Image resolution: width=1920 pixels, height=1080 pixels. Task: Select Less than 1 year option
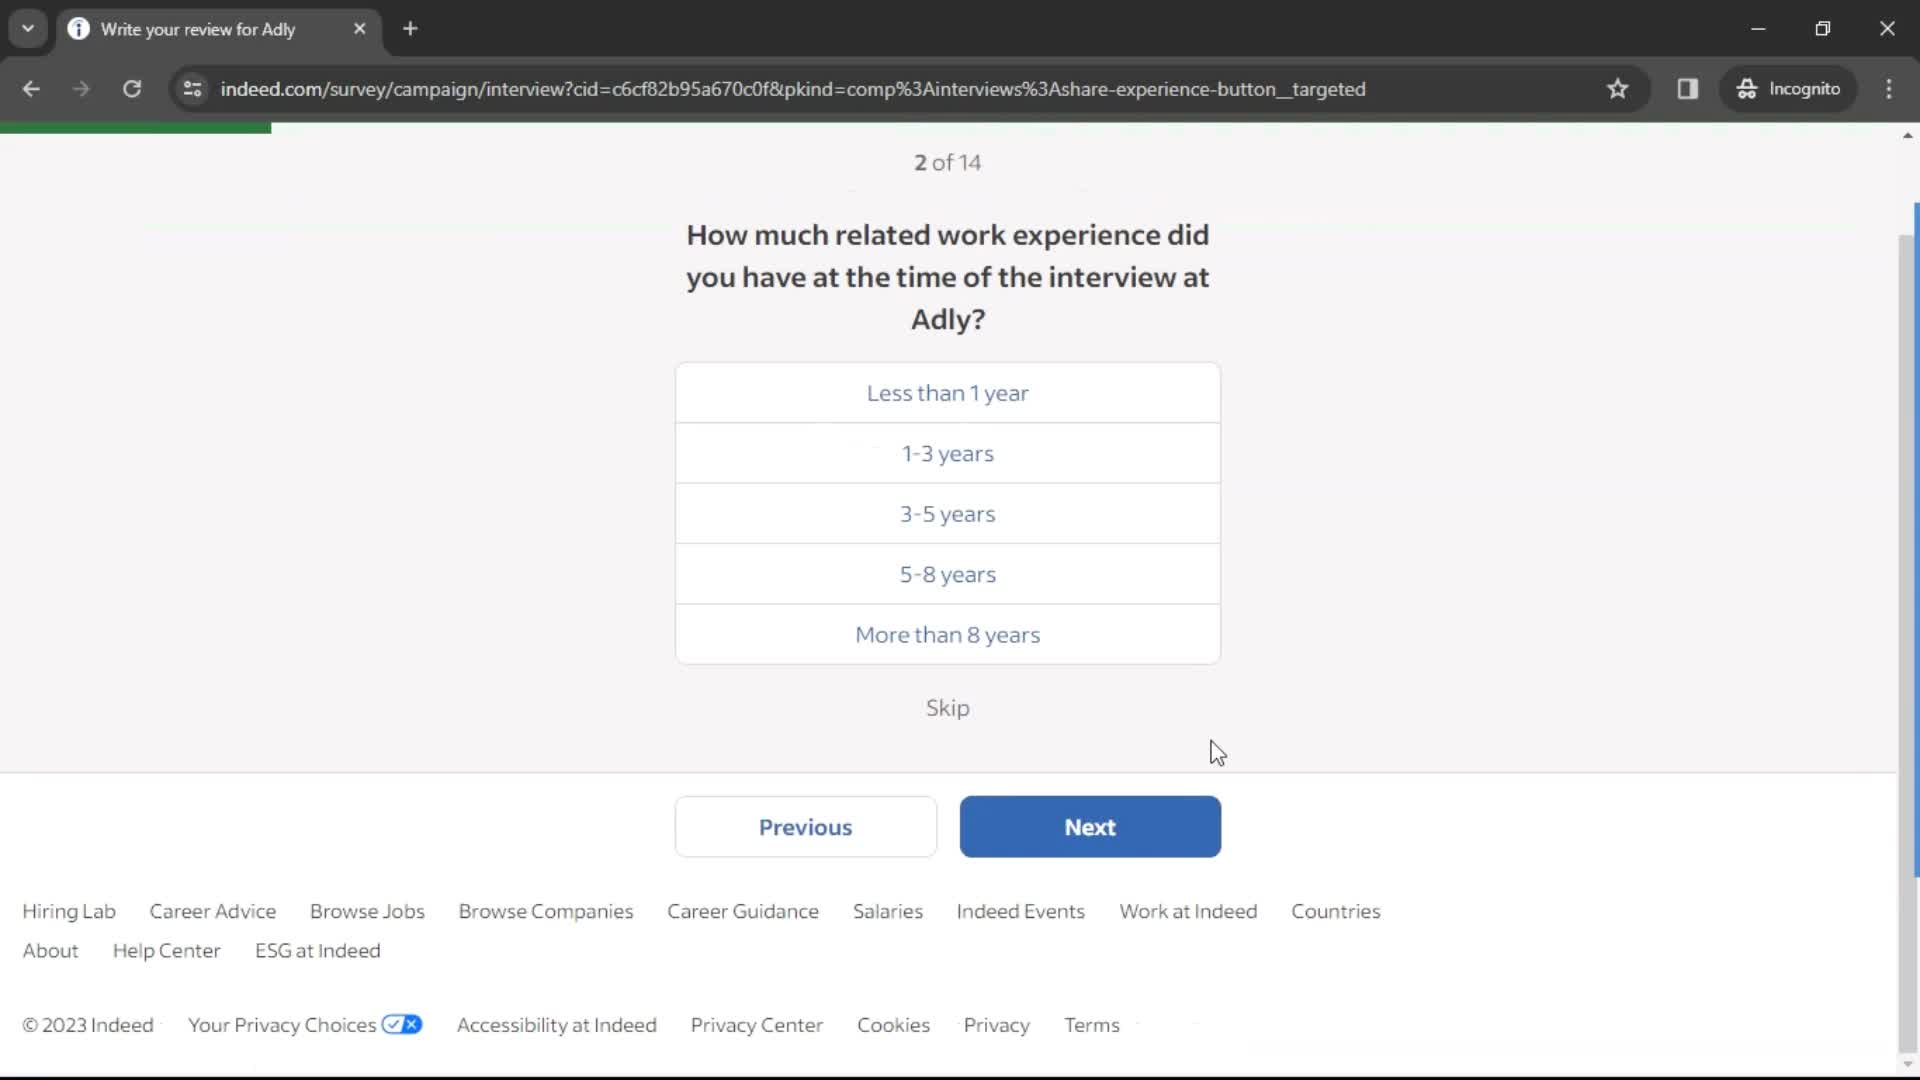(x=947, y=392)
